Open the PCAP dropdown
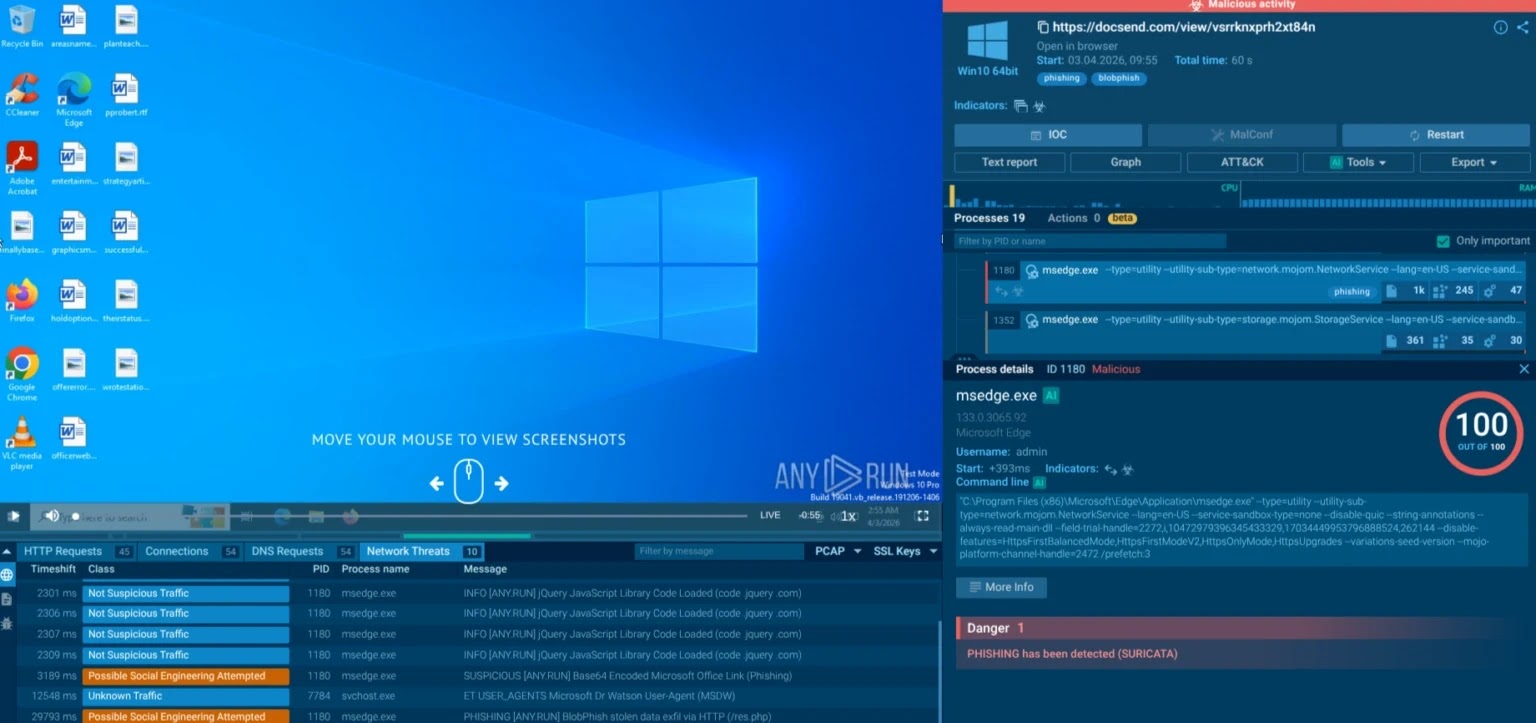The height and width of the screenshot is (723, 1536). [836, 551]
